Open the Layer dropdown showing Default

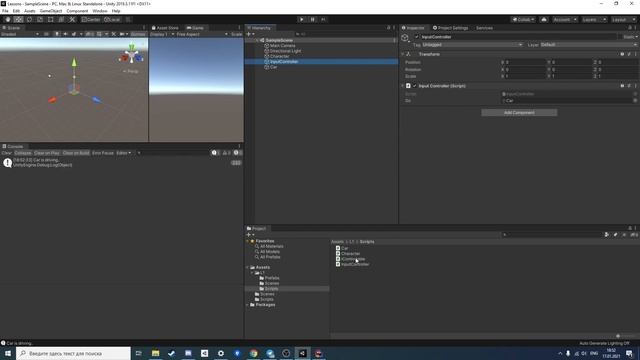588,44
